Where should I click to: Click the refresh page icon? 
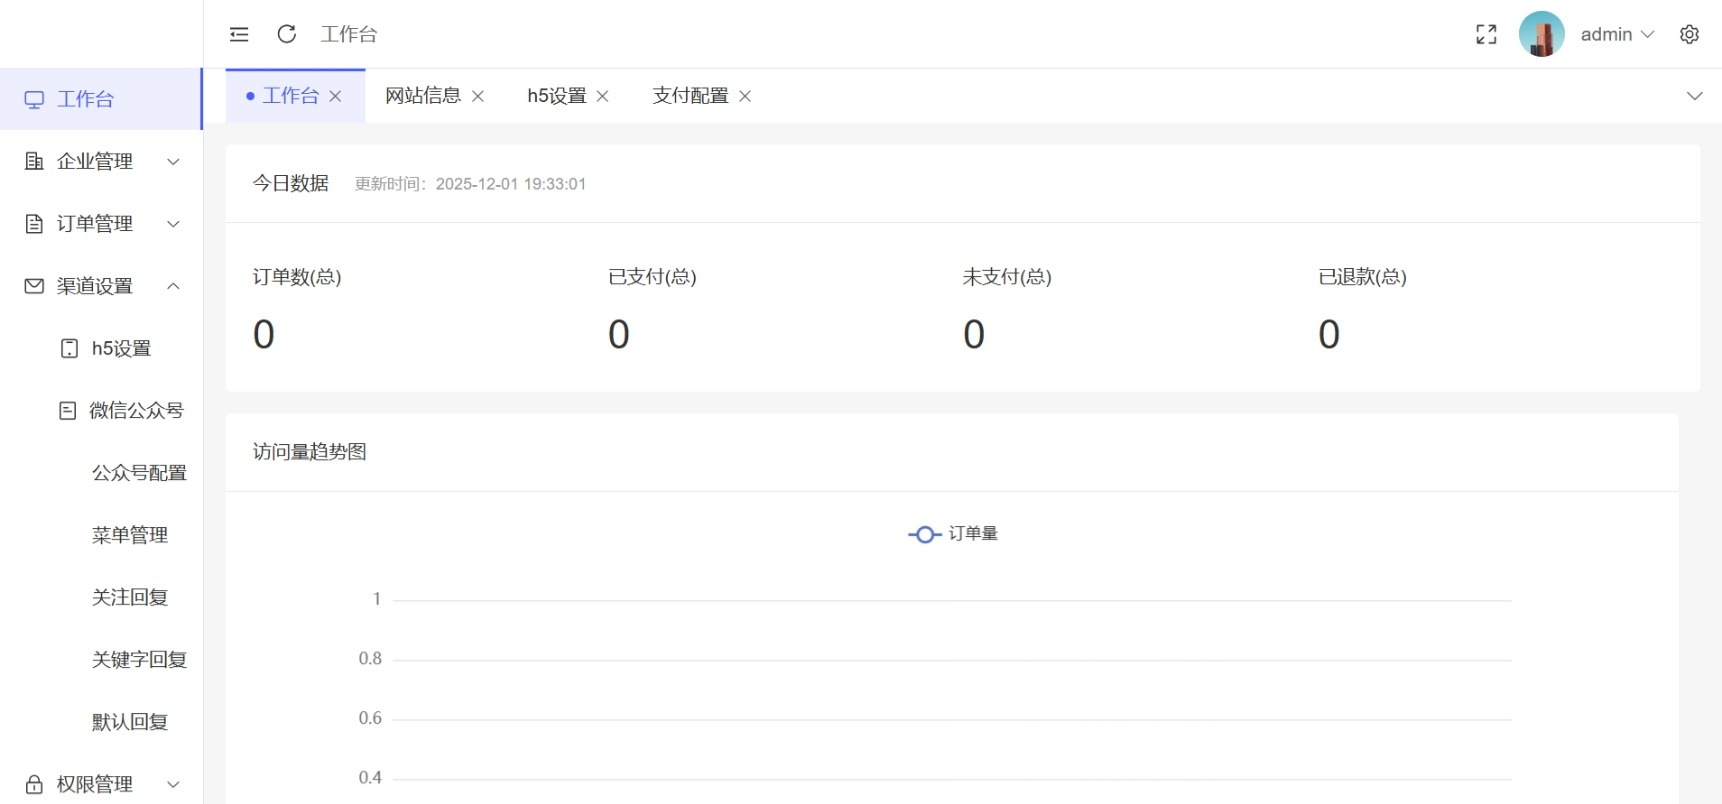[287, 35]
